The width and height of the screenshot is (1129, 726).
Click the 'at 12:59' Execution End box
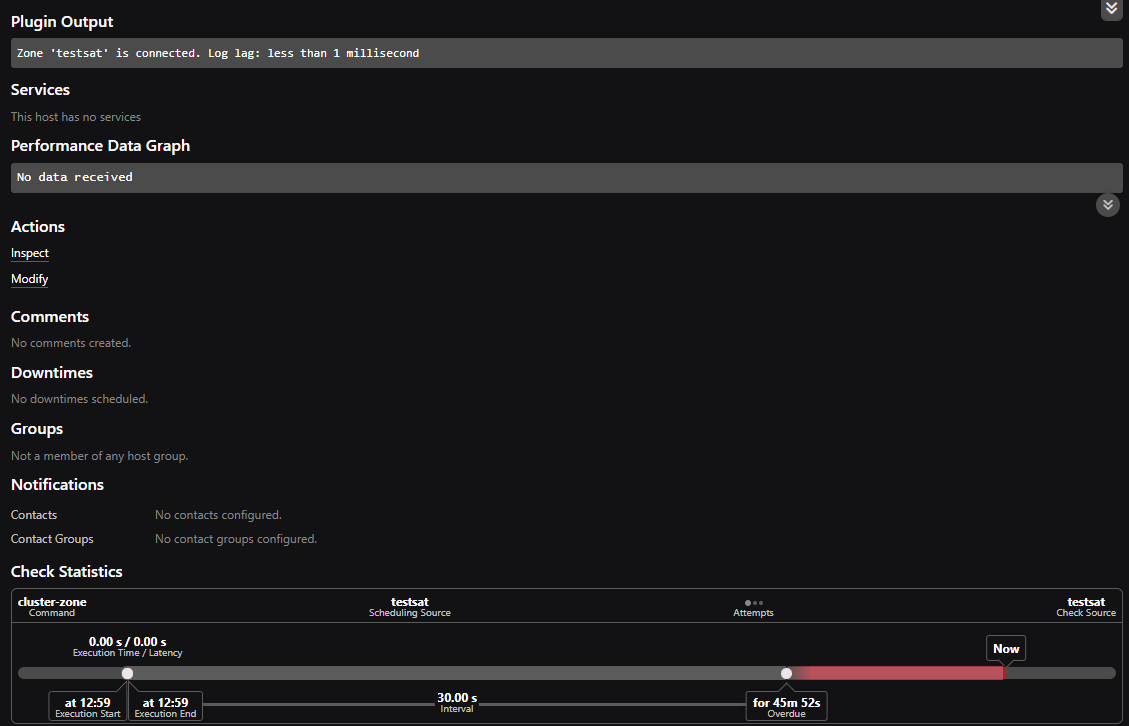(x=166, y=706)
